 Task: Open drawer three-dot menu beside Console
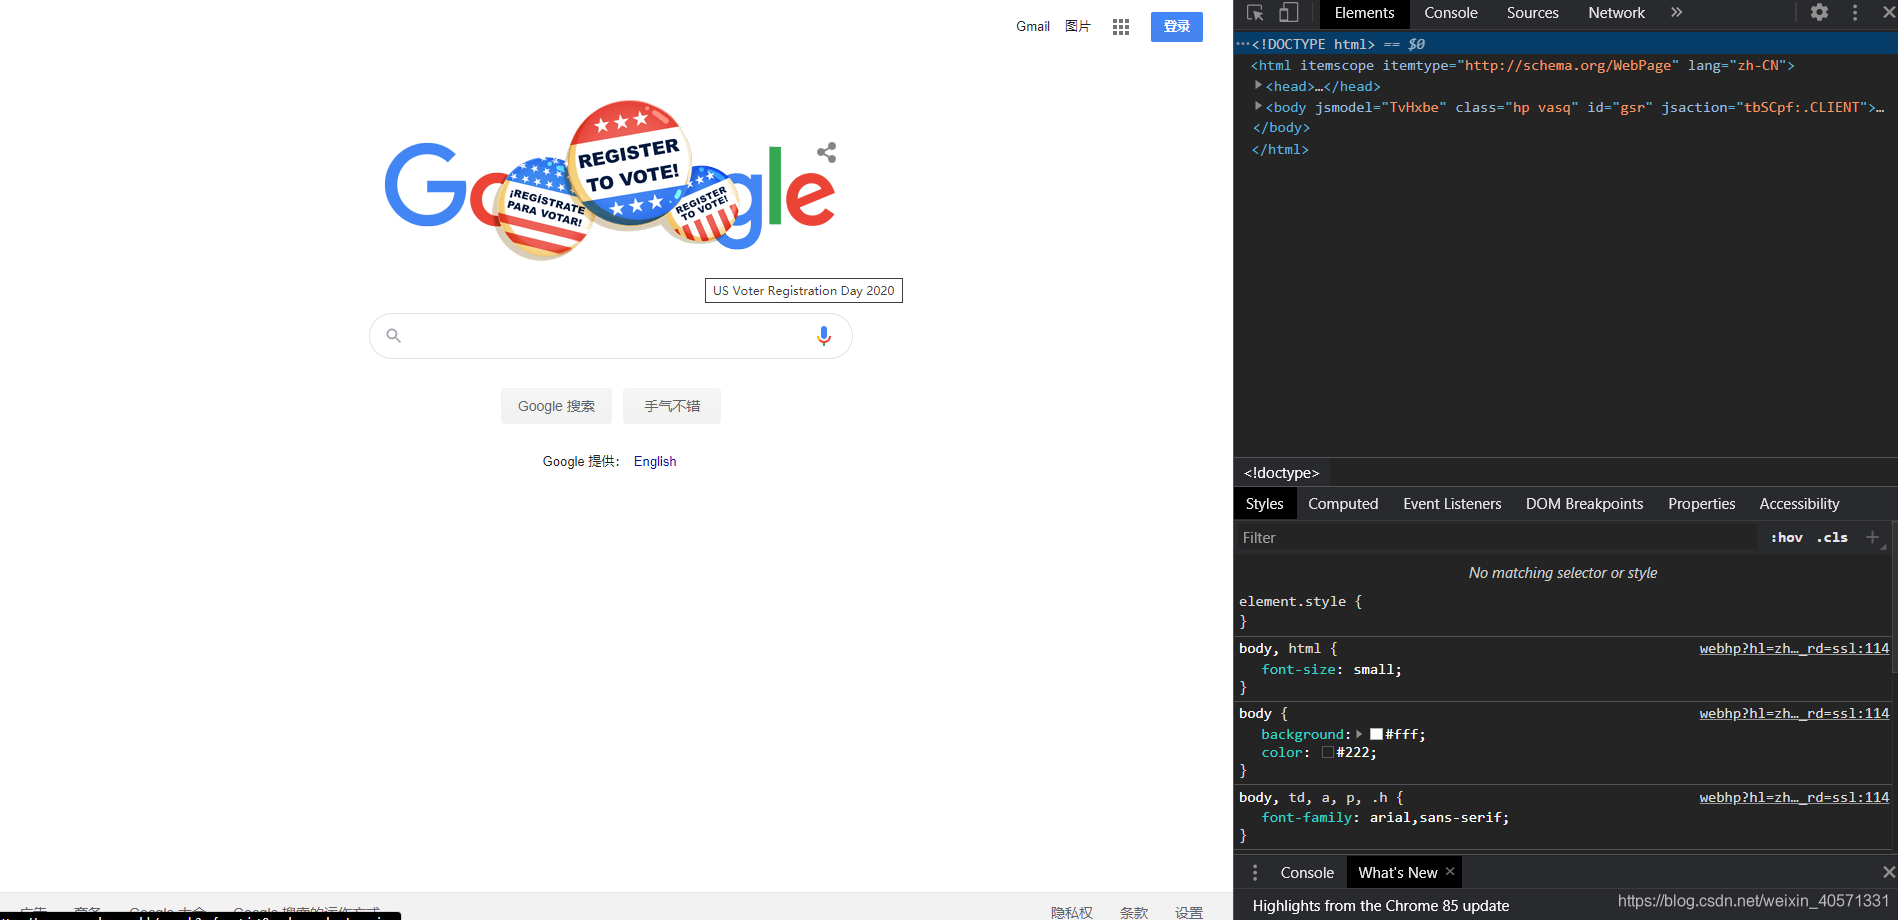click(x=1255, y=873)
